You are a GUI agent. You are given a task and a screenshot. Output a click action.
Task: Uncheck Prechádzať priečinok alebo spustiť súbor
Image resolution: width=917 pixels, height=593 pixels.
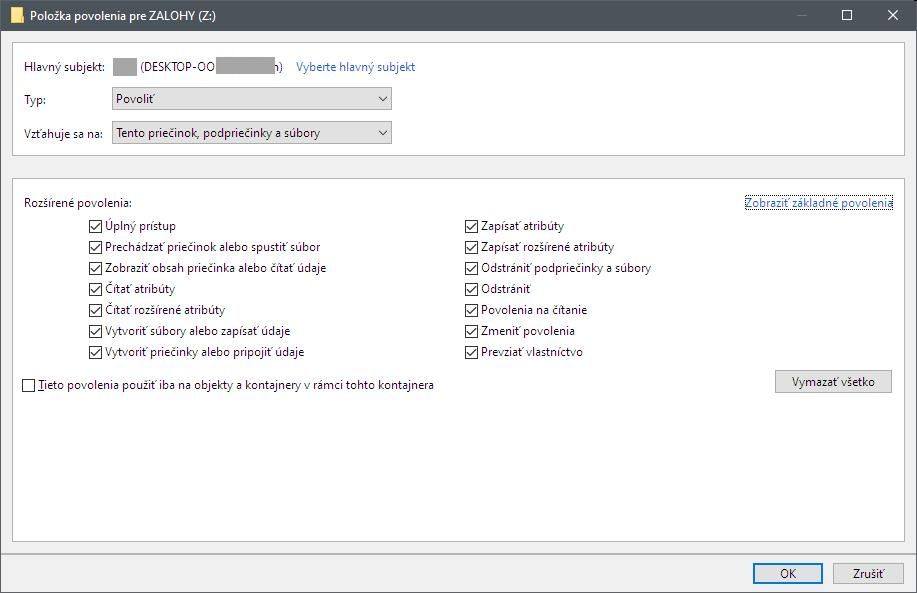click(95, 247)
